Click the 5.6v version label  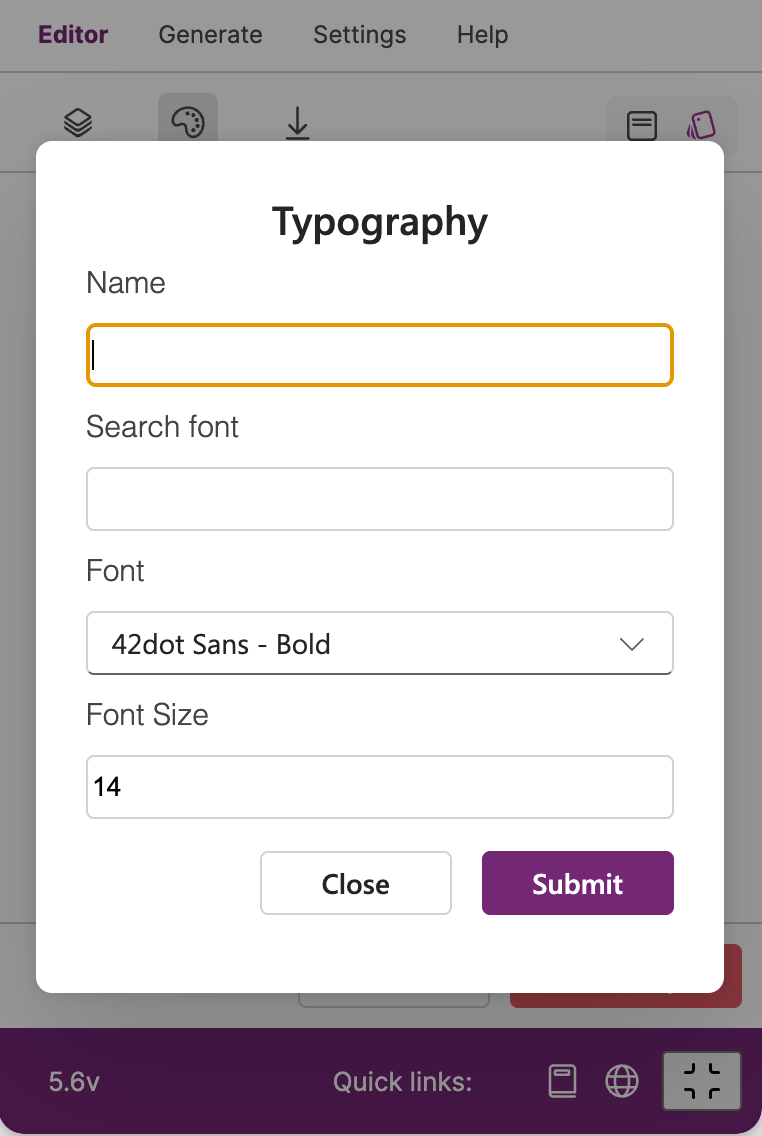(x=74, y=1082)
